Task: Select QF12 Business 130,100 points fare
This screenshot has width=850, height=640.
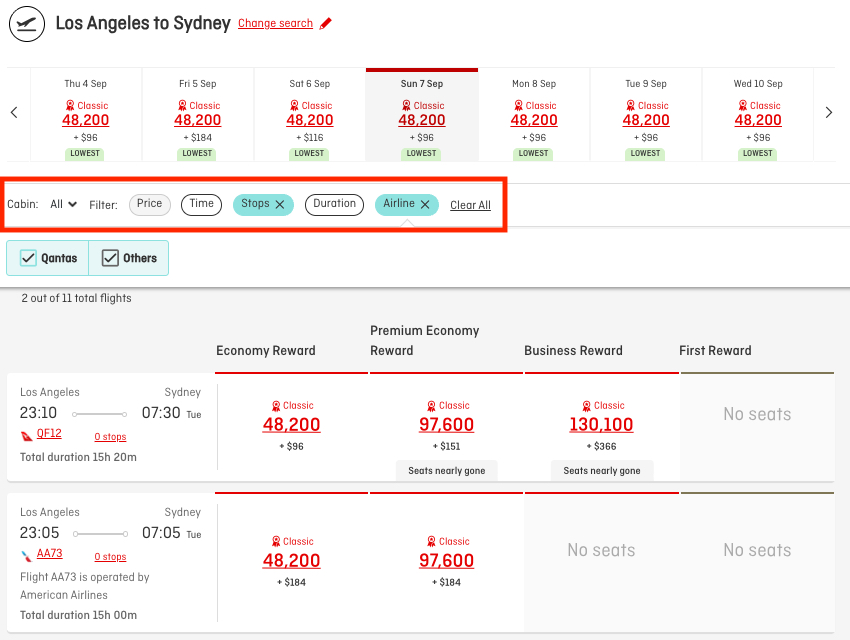Action: click(602, 425)
